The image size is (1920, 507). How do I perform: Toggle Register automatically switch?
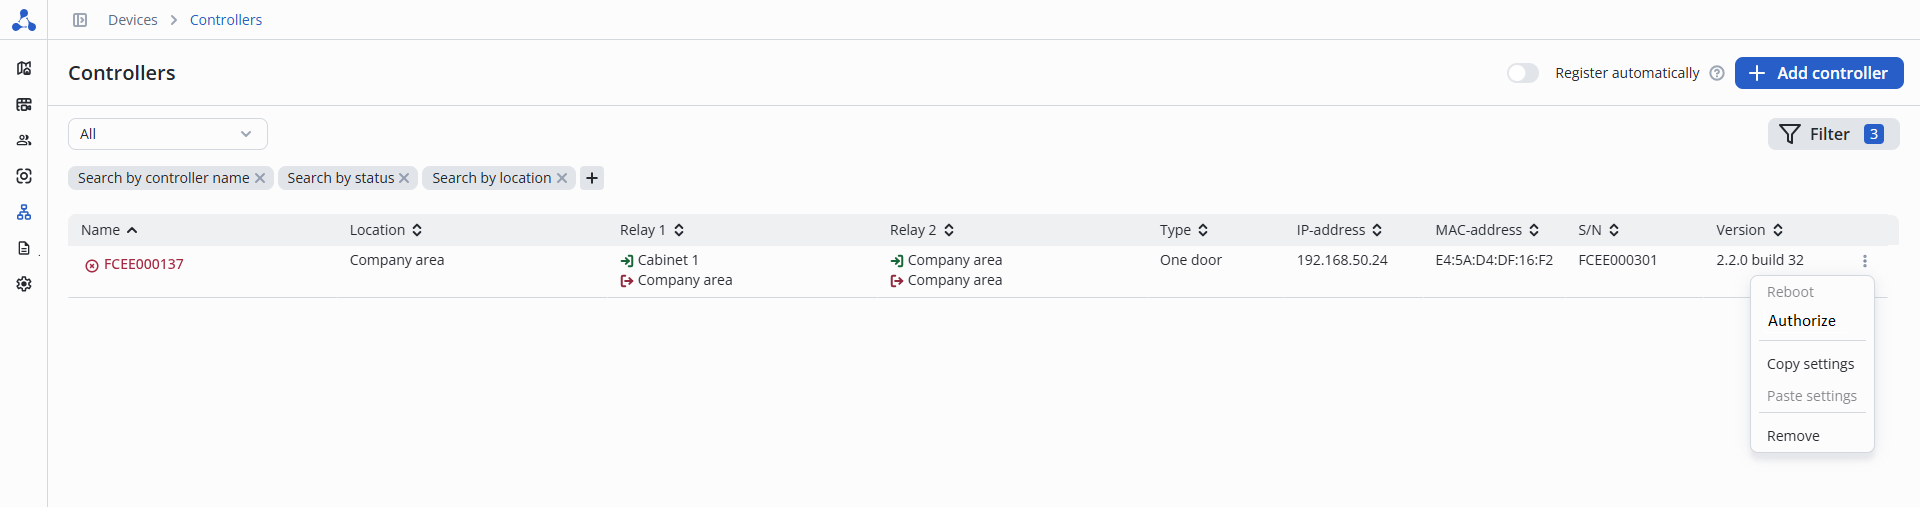[1522, 73]
